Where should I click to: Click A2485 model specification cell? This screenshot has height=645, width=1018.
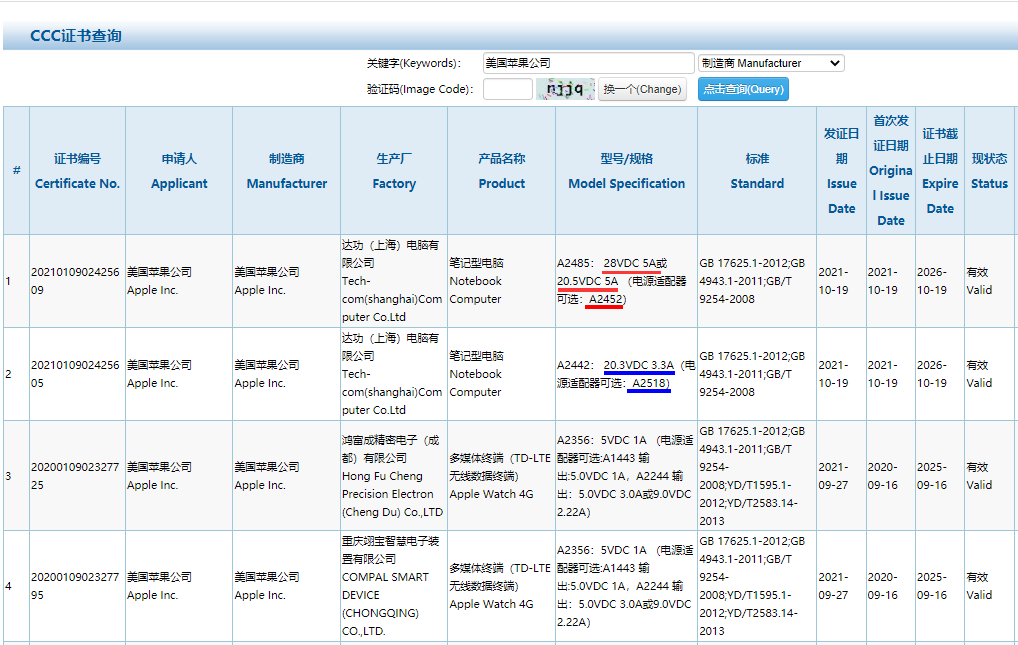point(627,281)
